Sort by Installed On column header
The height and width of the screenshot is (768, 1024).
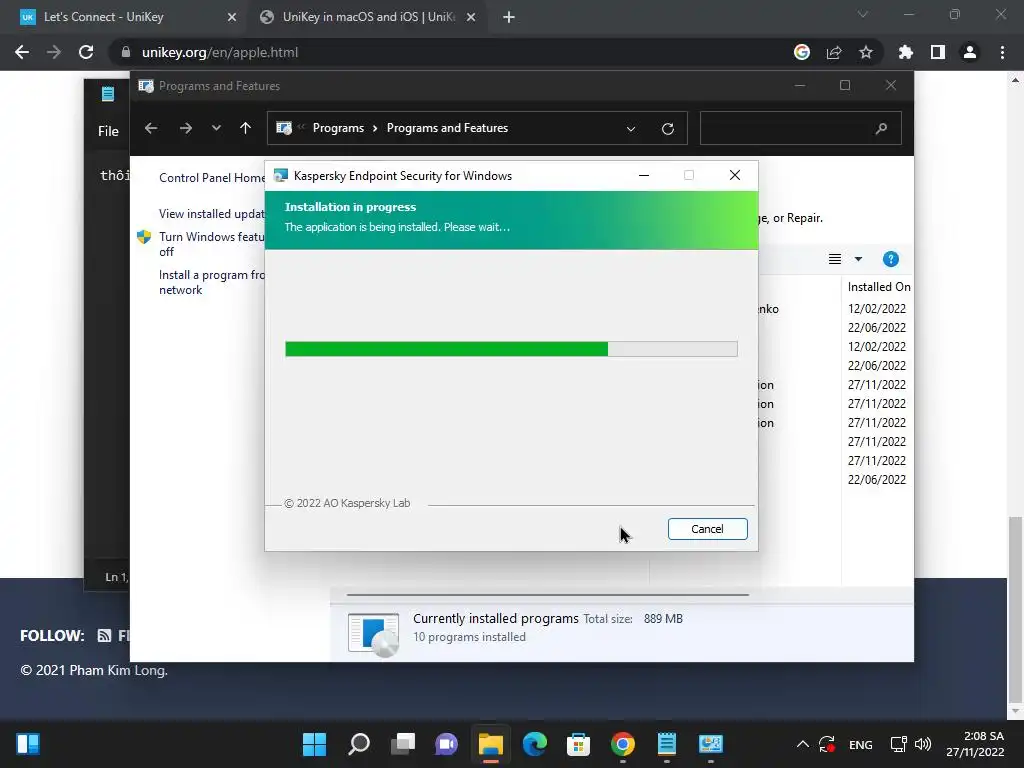(x=878, y=287)
